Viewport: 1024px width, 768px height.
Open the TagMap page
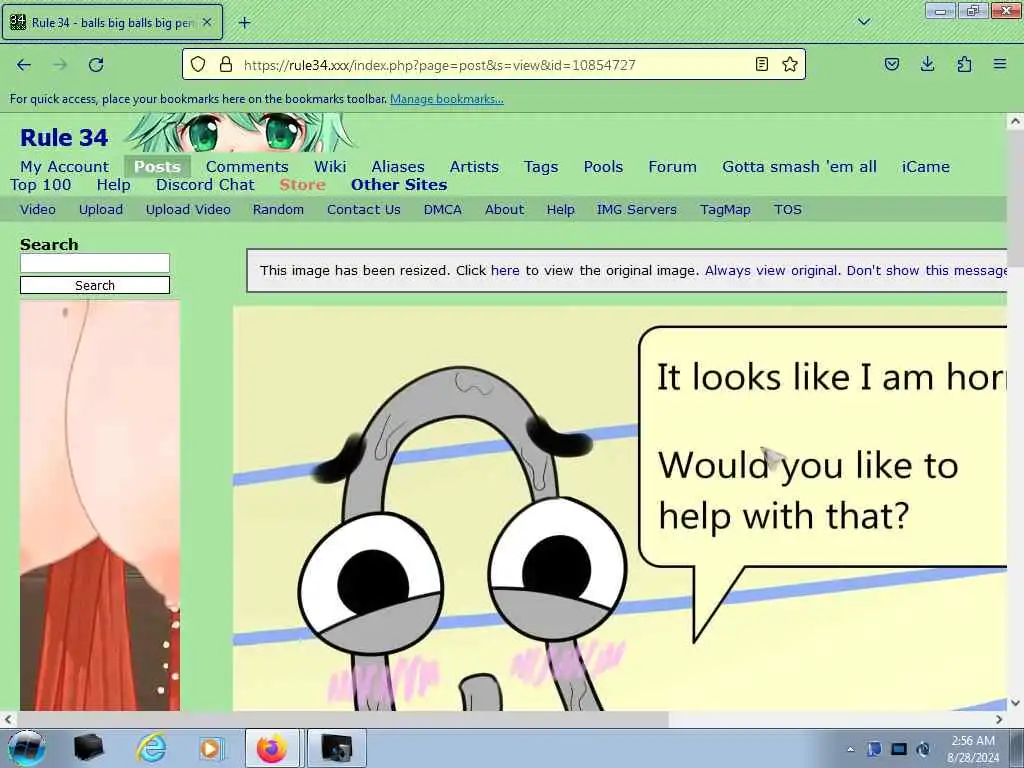pos(725,210)
